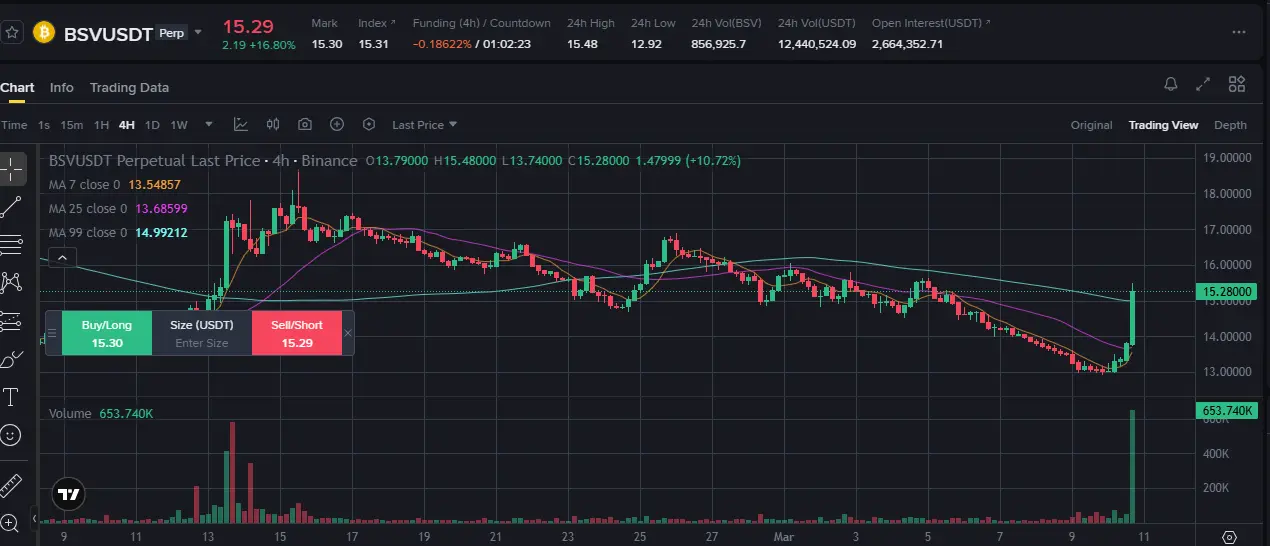Screen dimensions: 1270x546
Task: Expand chart to fullscreen with arrows icon
Action: click(x=1204, y=85)
